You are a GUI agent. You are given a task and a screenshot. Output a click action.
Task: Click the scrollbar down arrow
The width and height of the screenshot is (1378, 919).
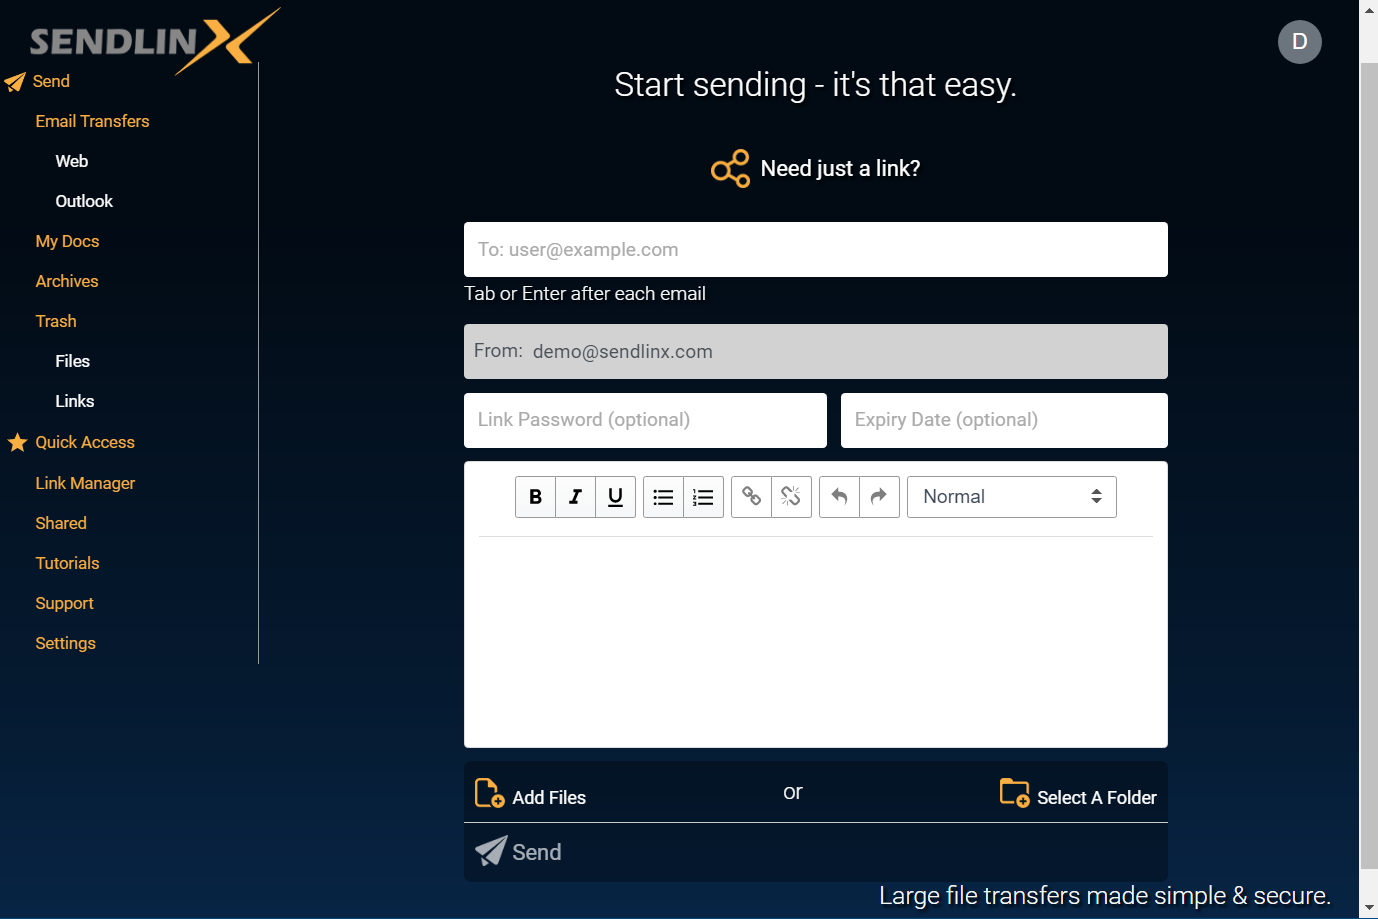(x=1369, y=908)
